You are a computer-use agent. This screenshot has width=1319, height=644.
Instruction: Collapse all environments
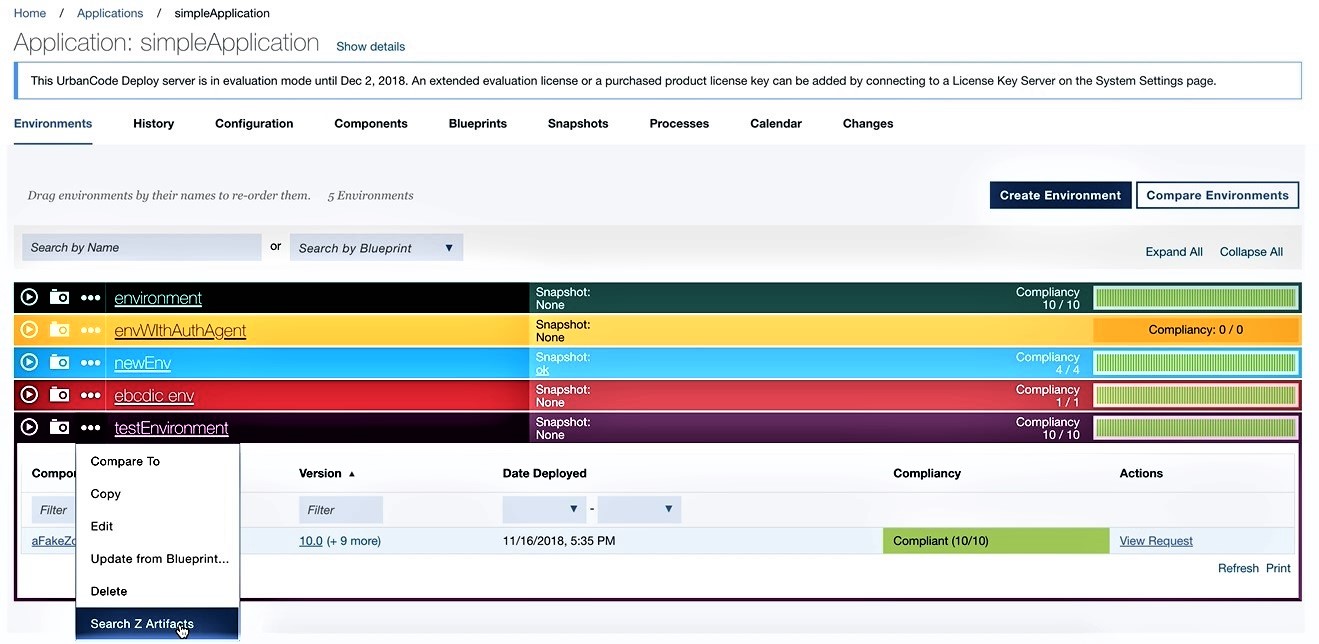click(1251, 252)
